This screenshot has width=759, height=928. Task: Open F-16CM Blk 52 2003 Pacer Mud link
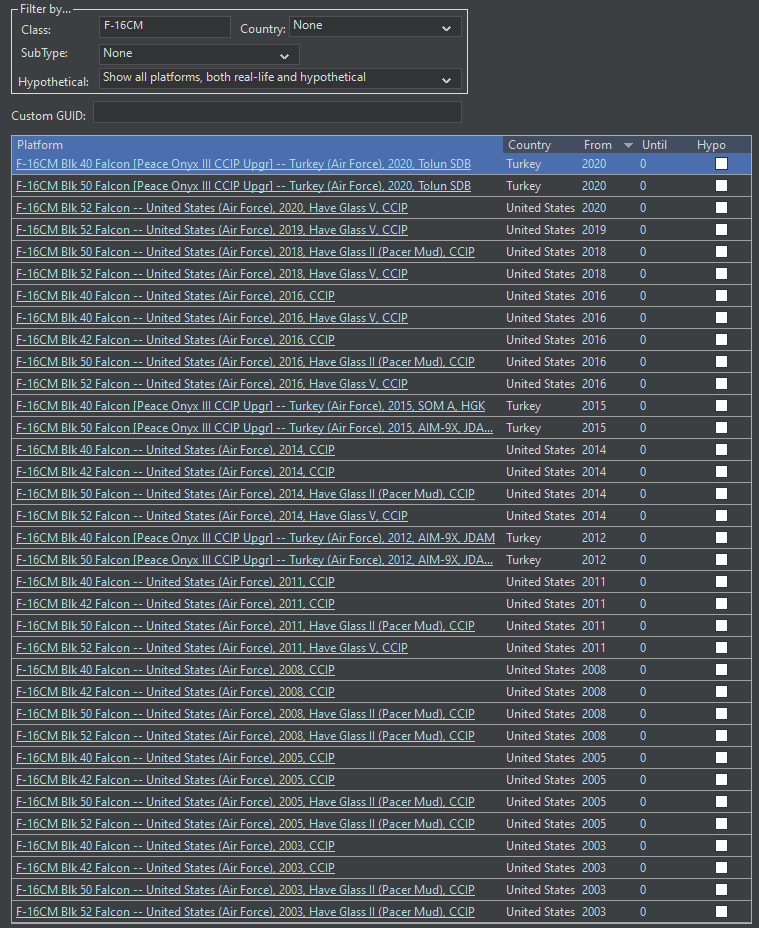tap(245, 912)
